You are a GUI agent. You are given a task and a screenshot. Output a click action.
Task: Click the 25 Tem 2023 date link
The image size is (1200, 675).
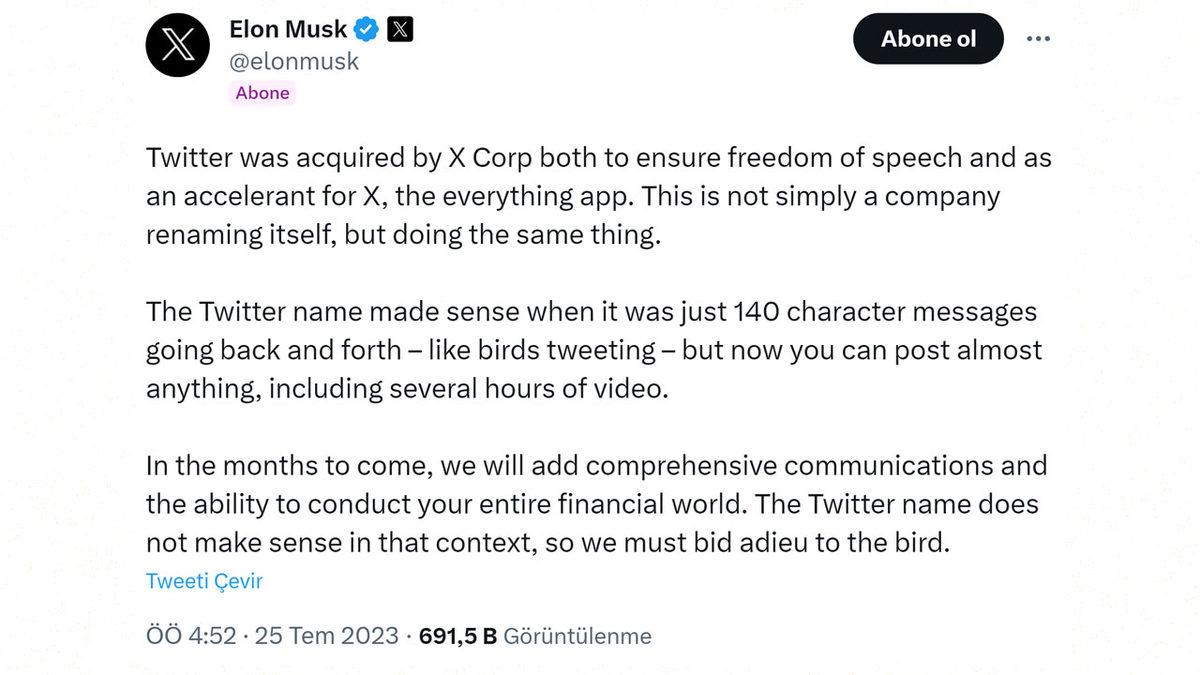click(326, 635)
